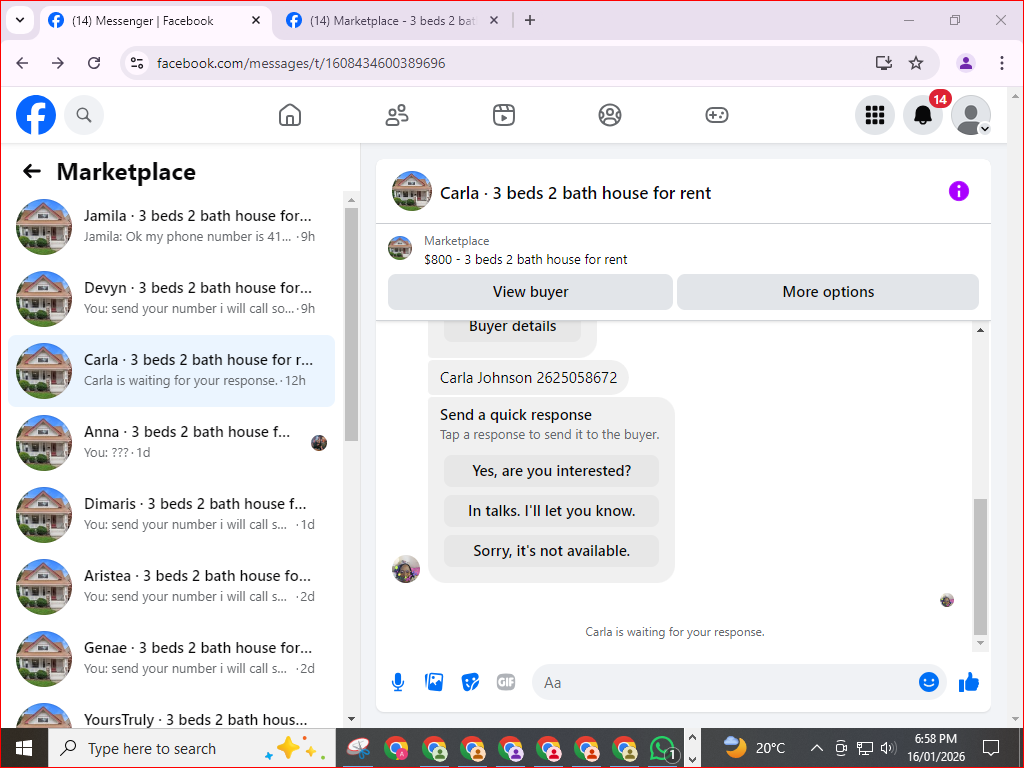Send a thumbs-up like

pyautogui.click(x=969, y=682)
